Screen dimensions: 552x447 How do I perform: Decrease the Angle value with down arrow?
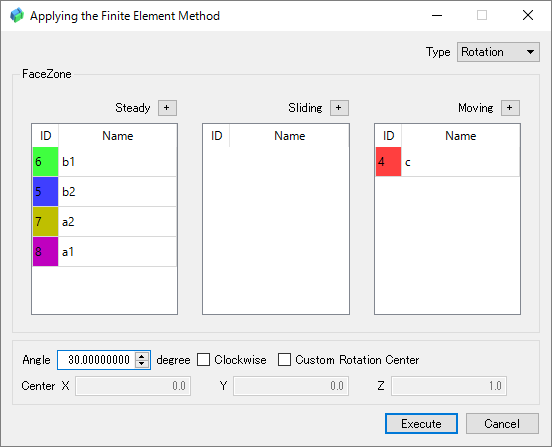142,364
